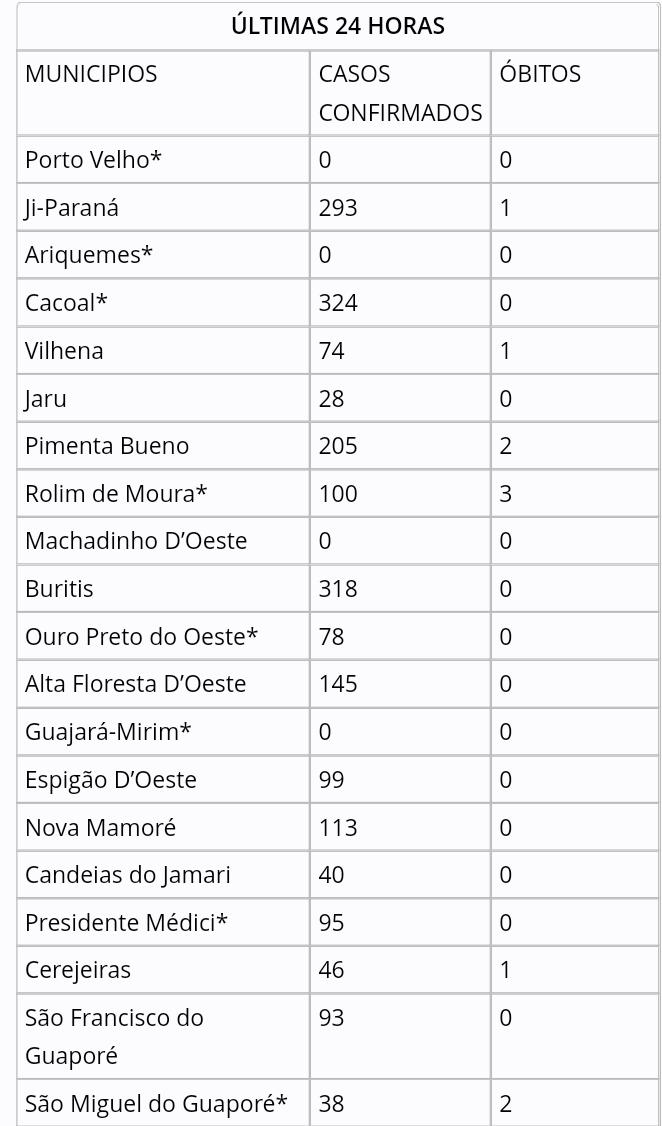This screenshot has width=662, height=1126.
Task: Click the ÚLTIMAS 24 HORAS table title
Action: pos(337,26)
